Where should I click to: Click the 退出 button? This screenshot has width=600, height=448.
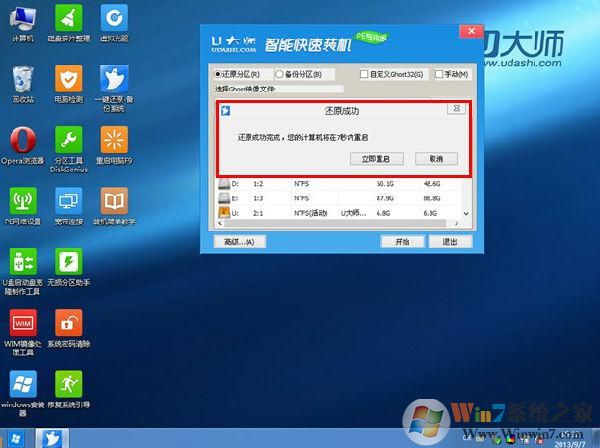450,241
